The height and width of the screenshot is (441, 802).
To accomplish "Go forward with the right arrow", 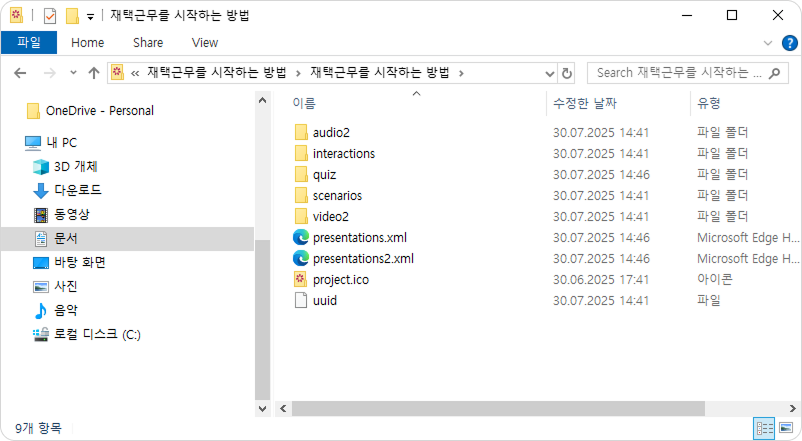I will click(x=50, y=73).
